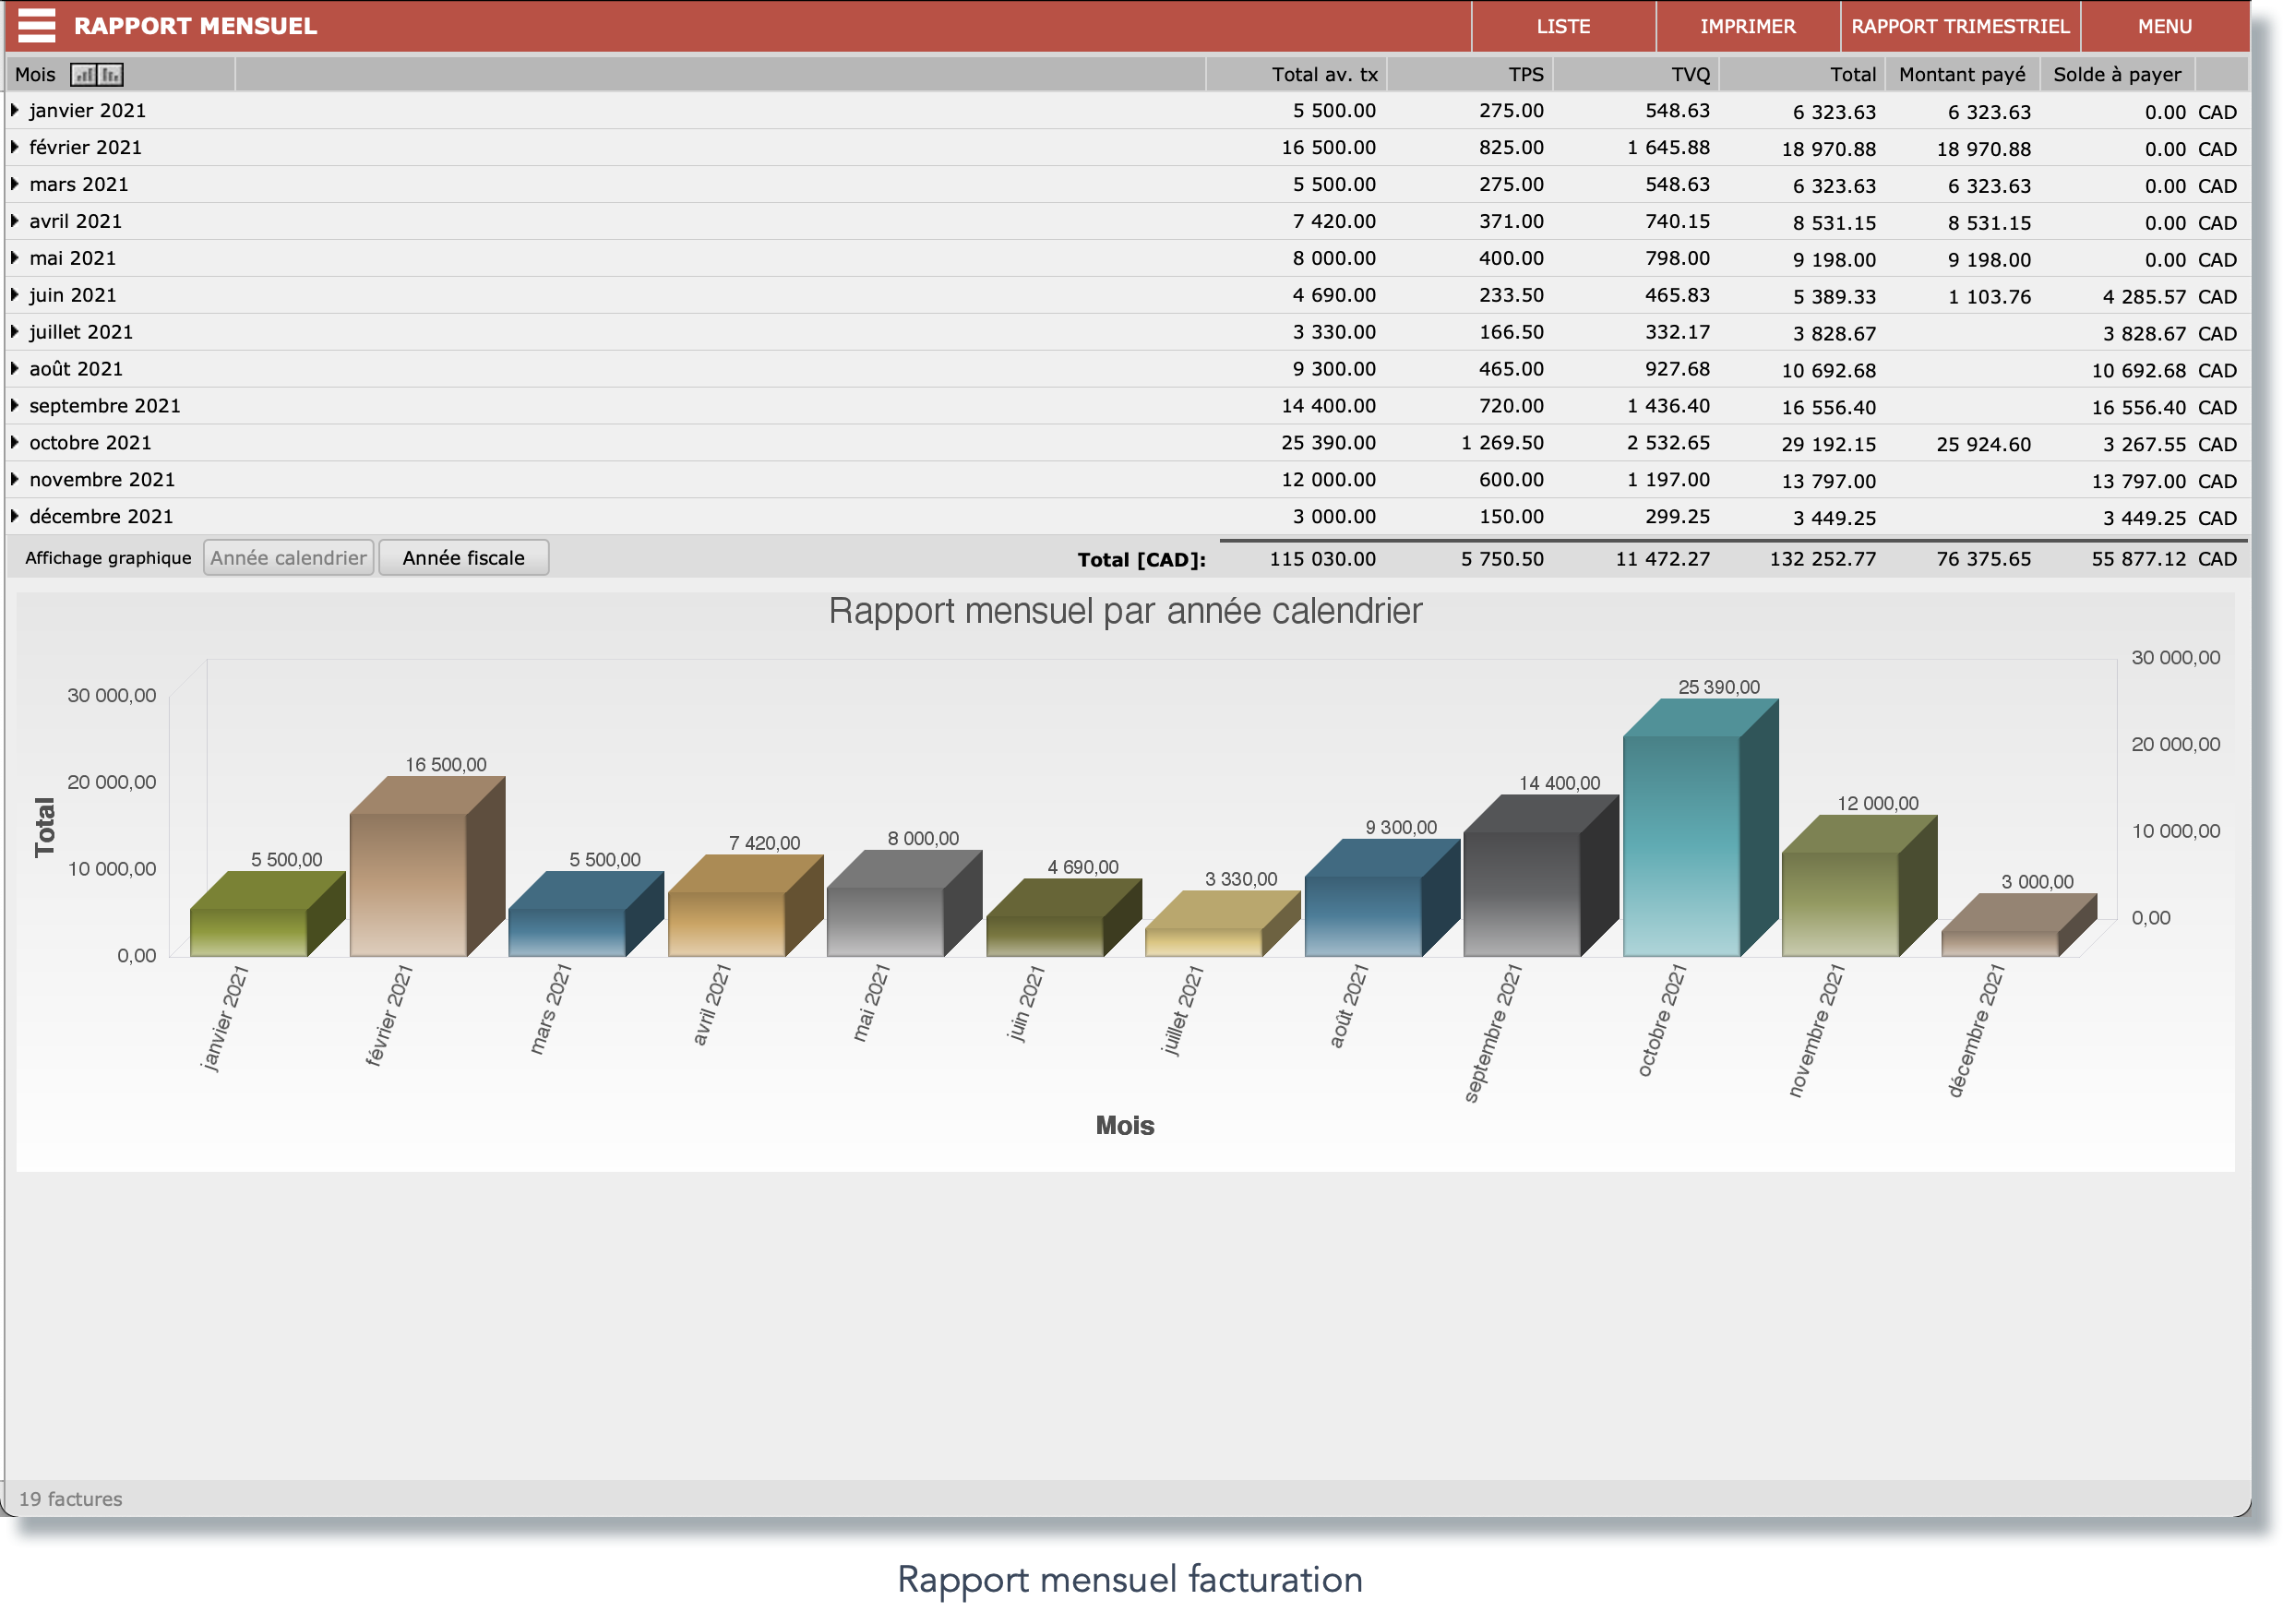
Task: Click grand total 132 252.77
Action: click(1822, 559)
